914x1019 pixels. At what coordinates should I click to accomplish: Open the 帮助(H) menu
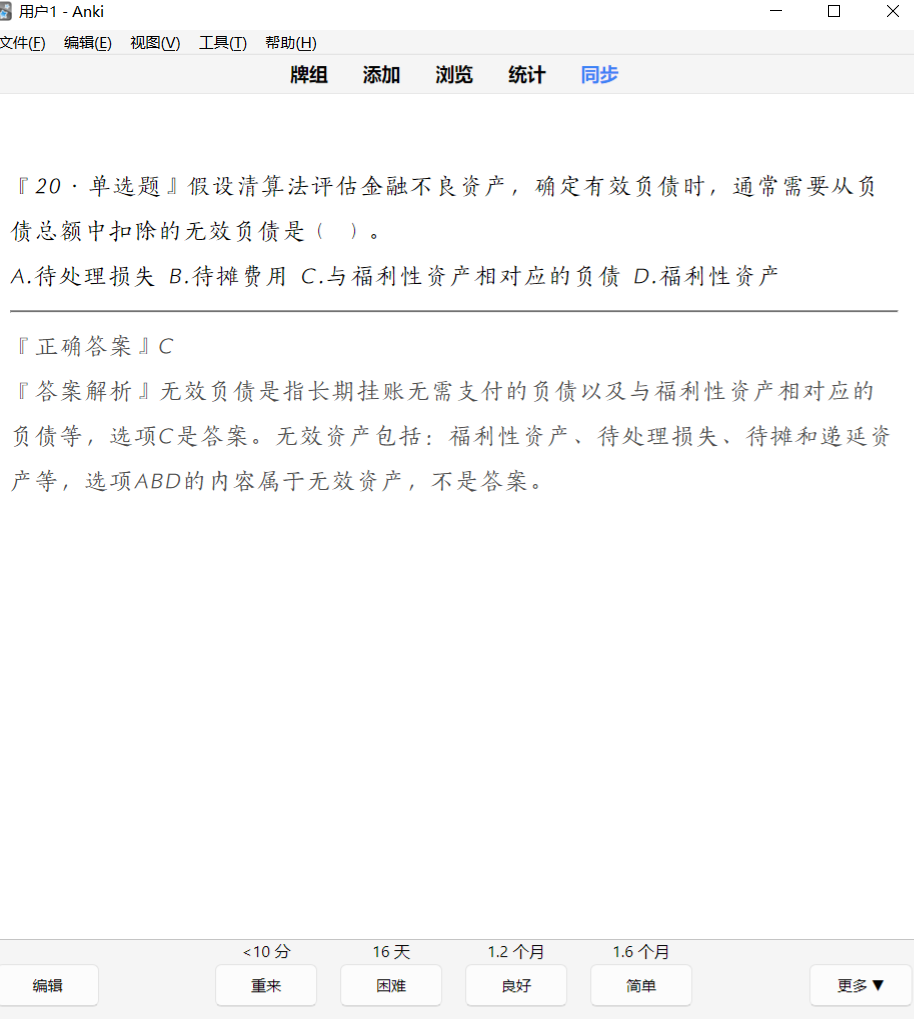(x=291, y=43)
